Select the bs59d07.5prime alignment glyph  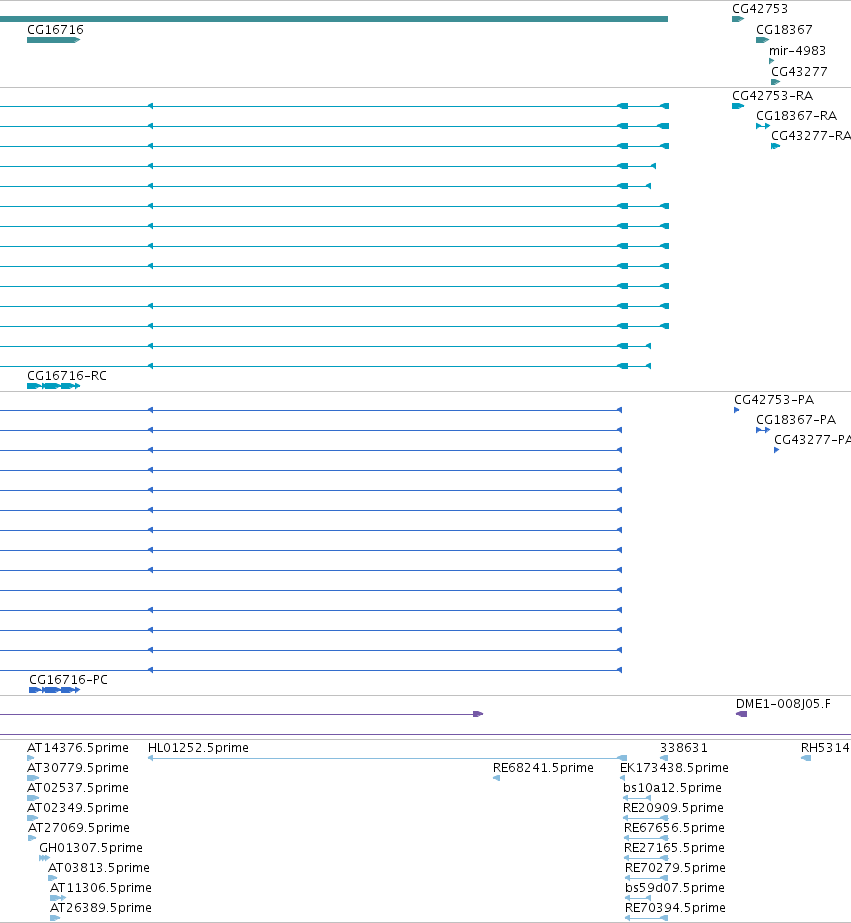point(638,898)
